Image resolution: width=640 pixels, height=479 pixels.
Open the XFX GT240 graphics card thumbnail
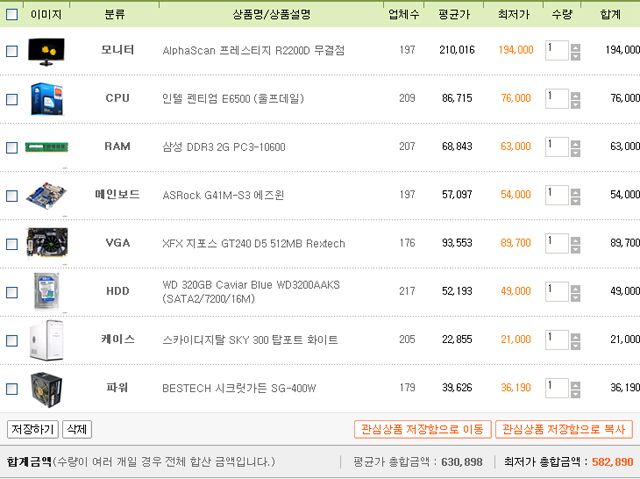47,242
